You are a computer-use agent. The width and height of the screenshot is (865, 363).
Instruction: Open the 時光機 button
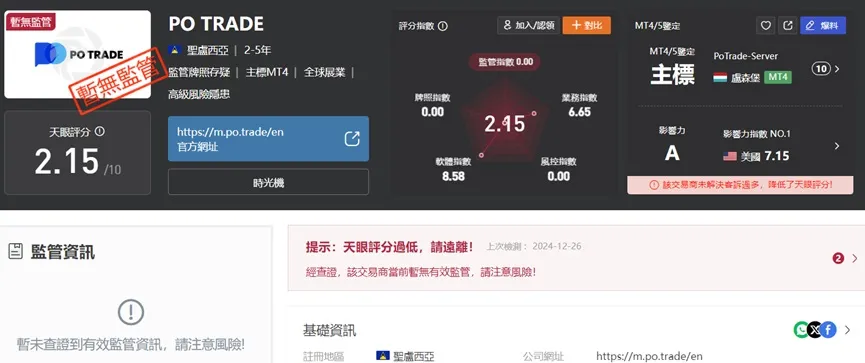pyautogui.click(x=268, y=182)
